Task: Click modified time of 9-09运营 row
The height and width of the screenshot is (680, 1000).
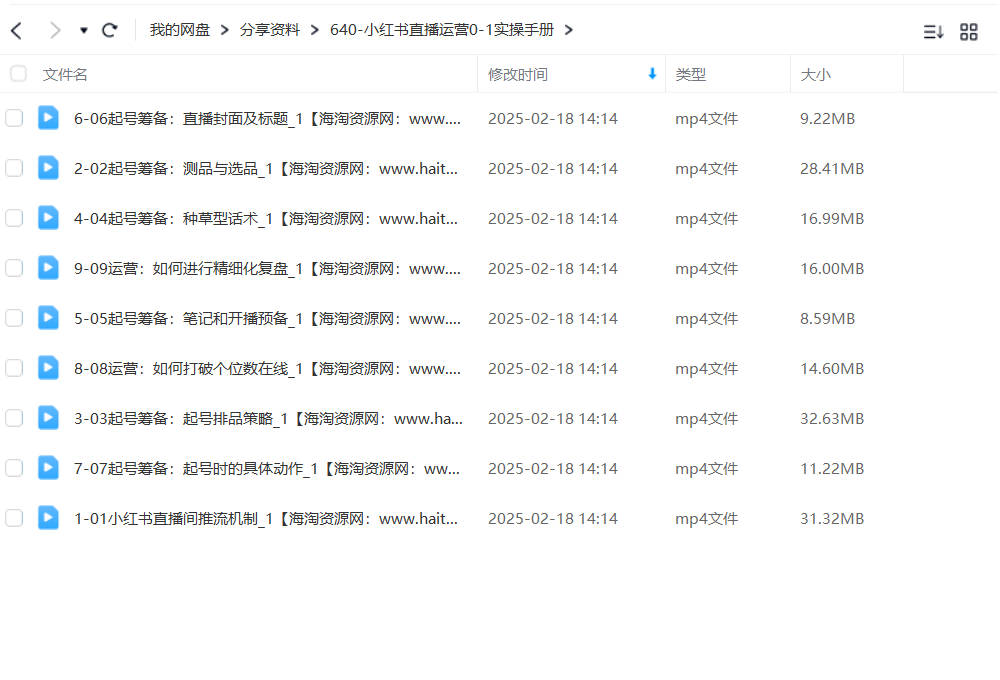Action: 553,269
